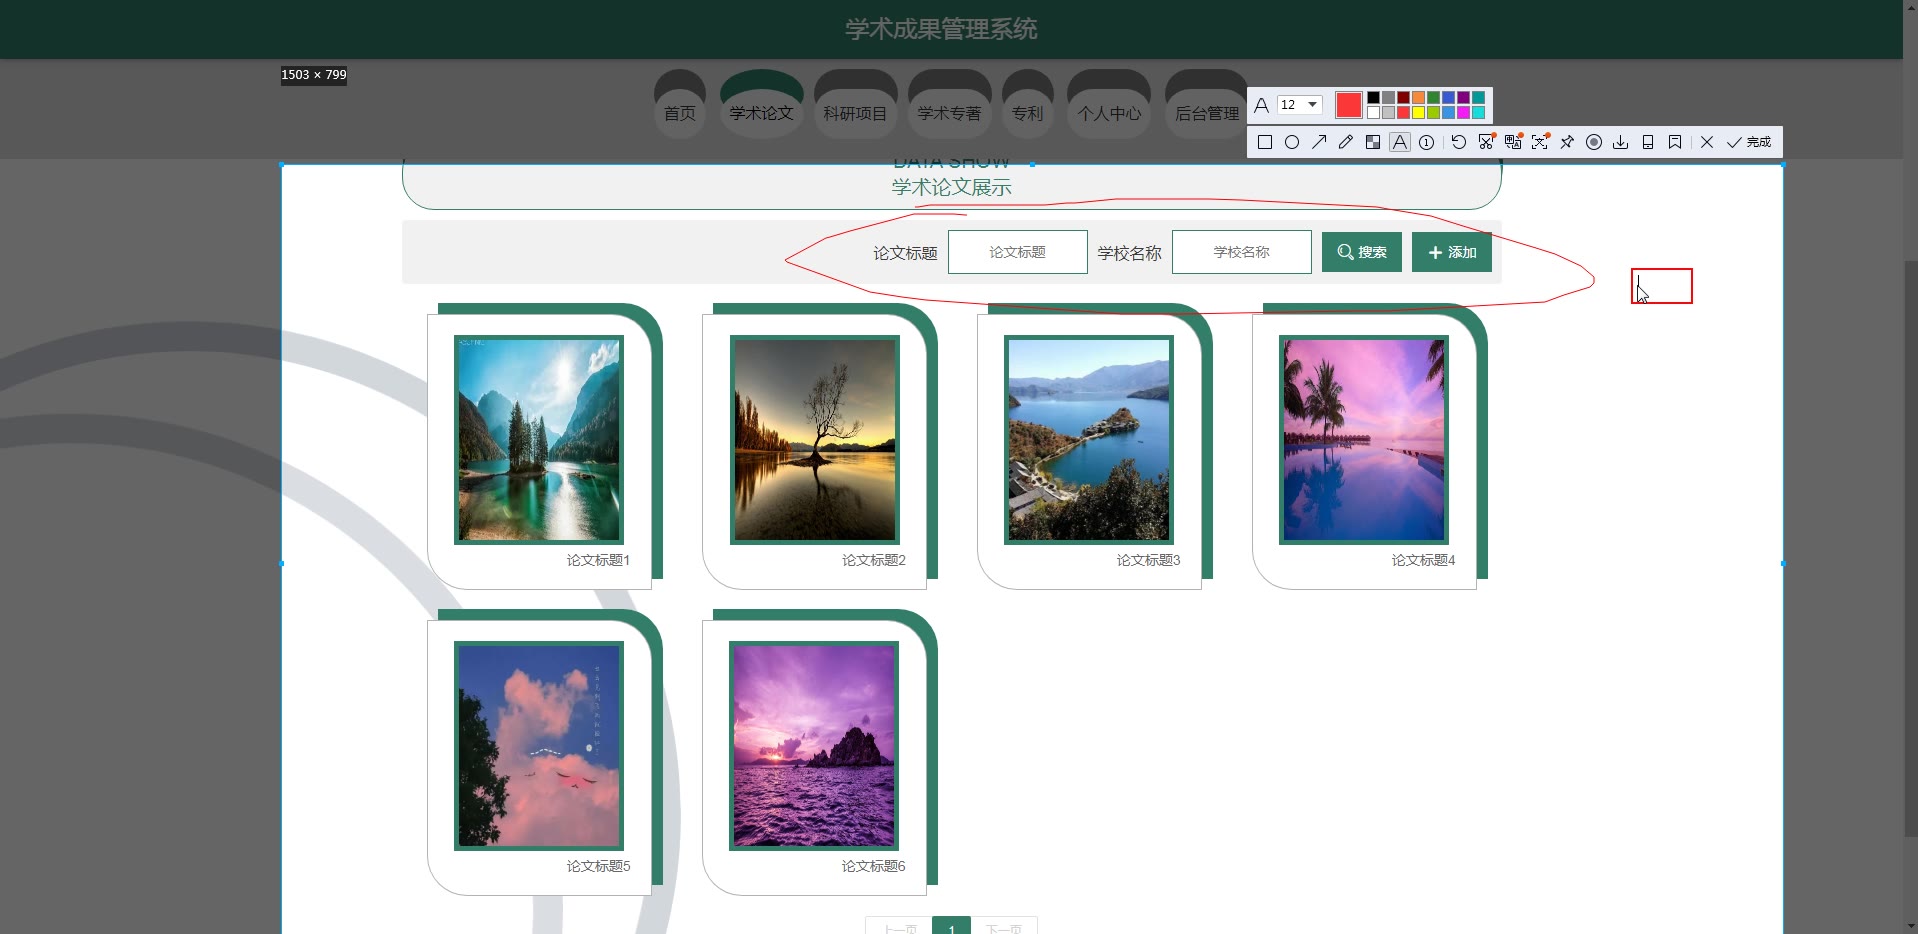Open the 后台管理 tab
Image resolution: width=1918 pixels, height=934 pixels.
[1207, 113]
